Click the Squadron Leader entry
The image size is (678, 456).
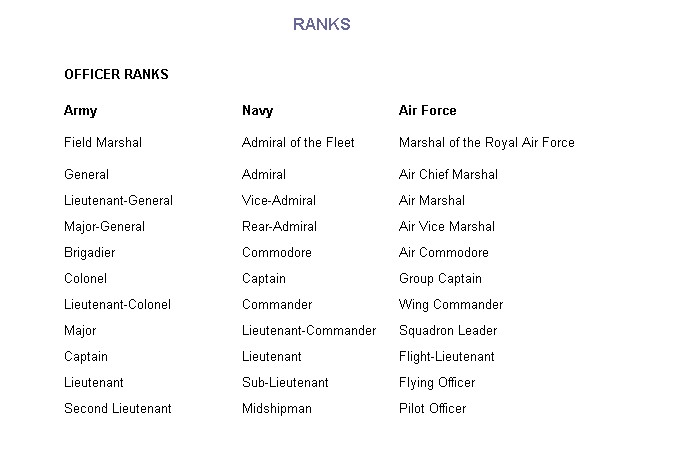point(447,331)
